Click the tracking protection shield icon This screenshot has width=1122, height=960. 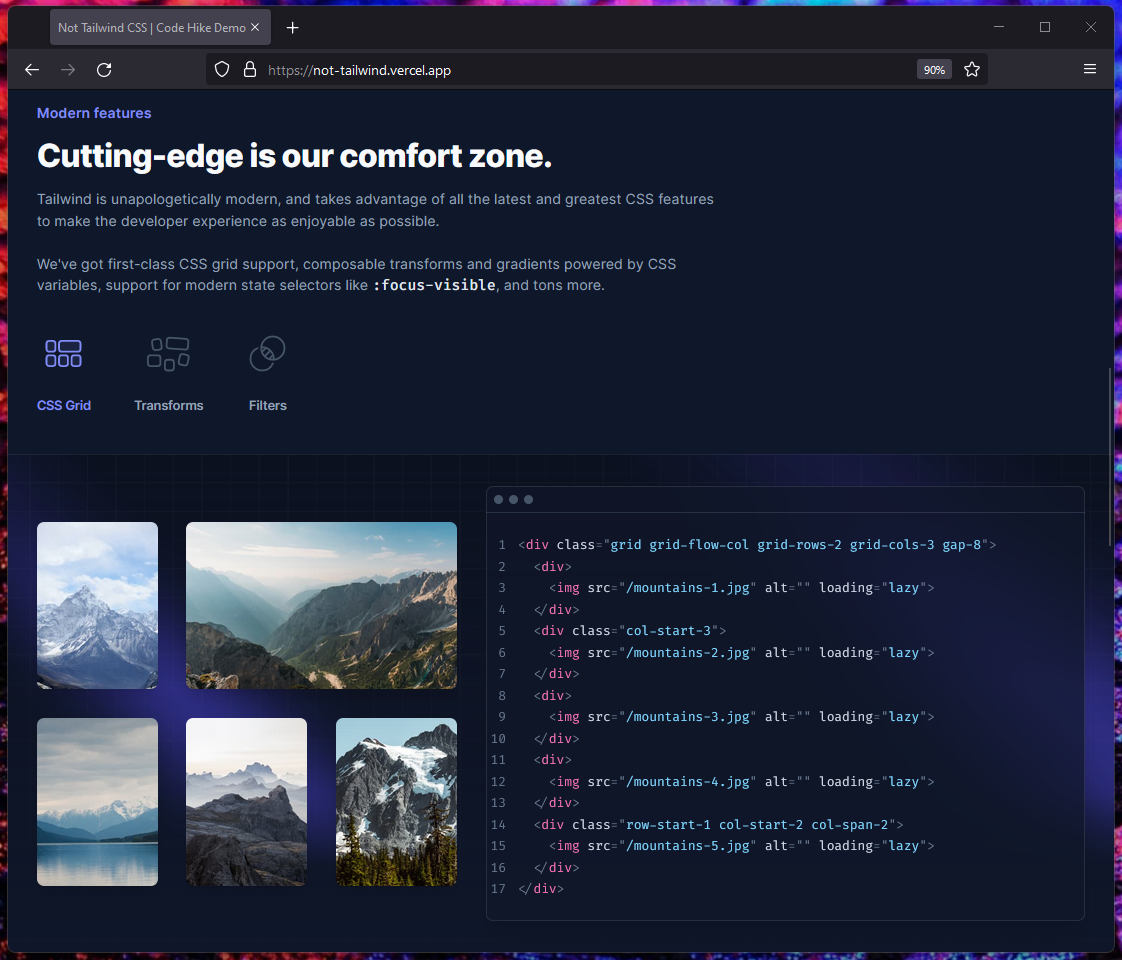(222, 70)
